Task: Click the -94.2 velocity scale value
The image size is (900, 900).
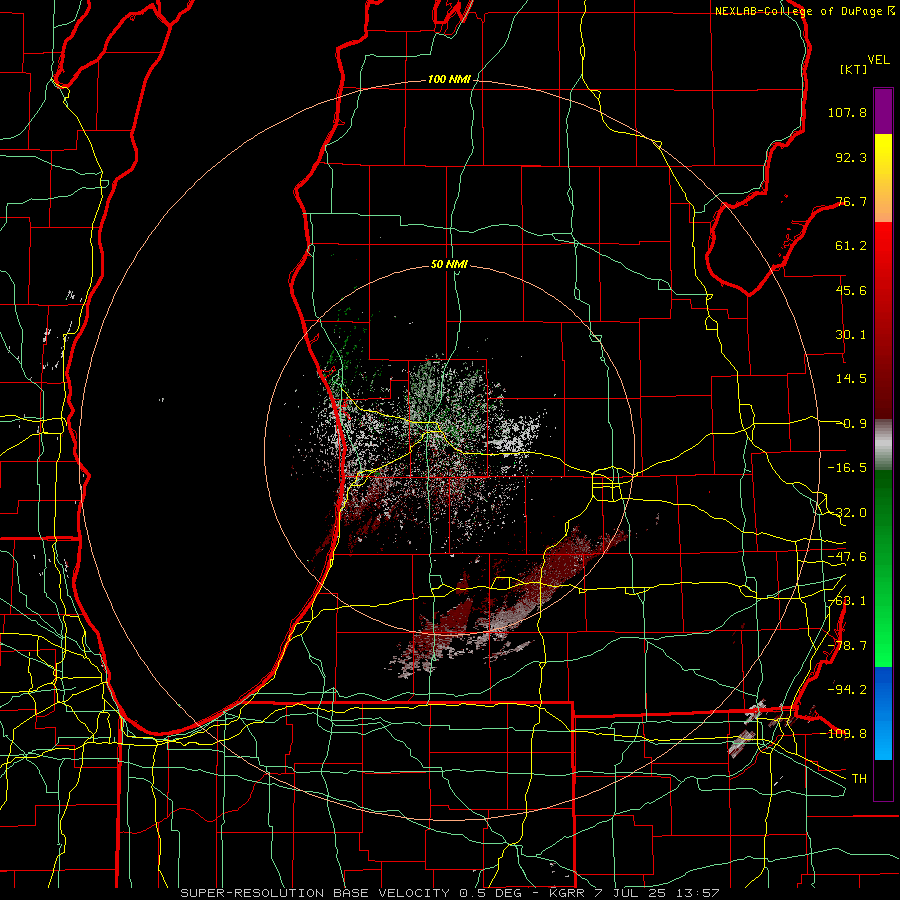Action: click(x=847, y=689)
